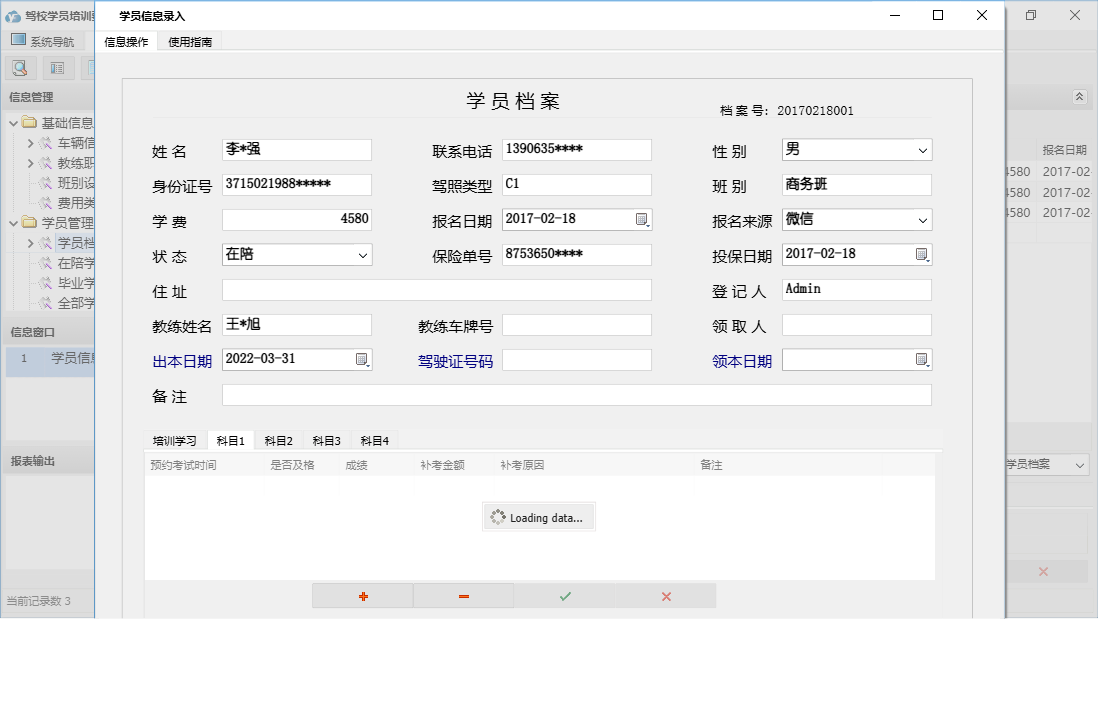Click the minus icon to delete a record
This screenshot has height=705, width=1098.
click(463, 595)
